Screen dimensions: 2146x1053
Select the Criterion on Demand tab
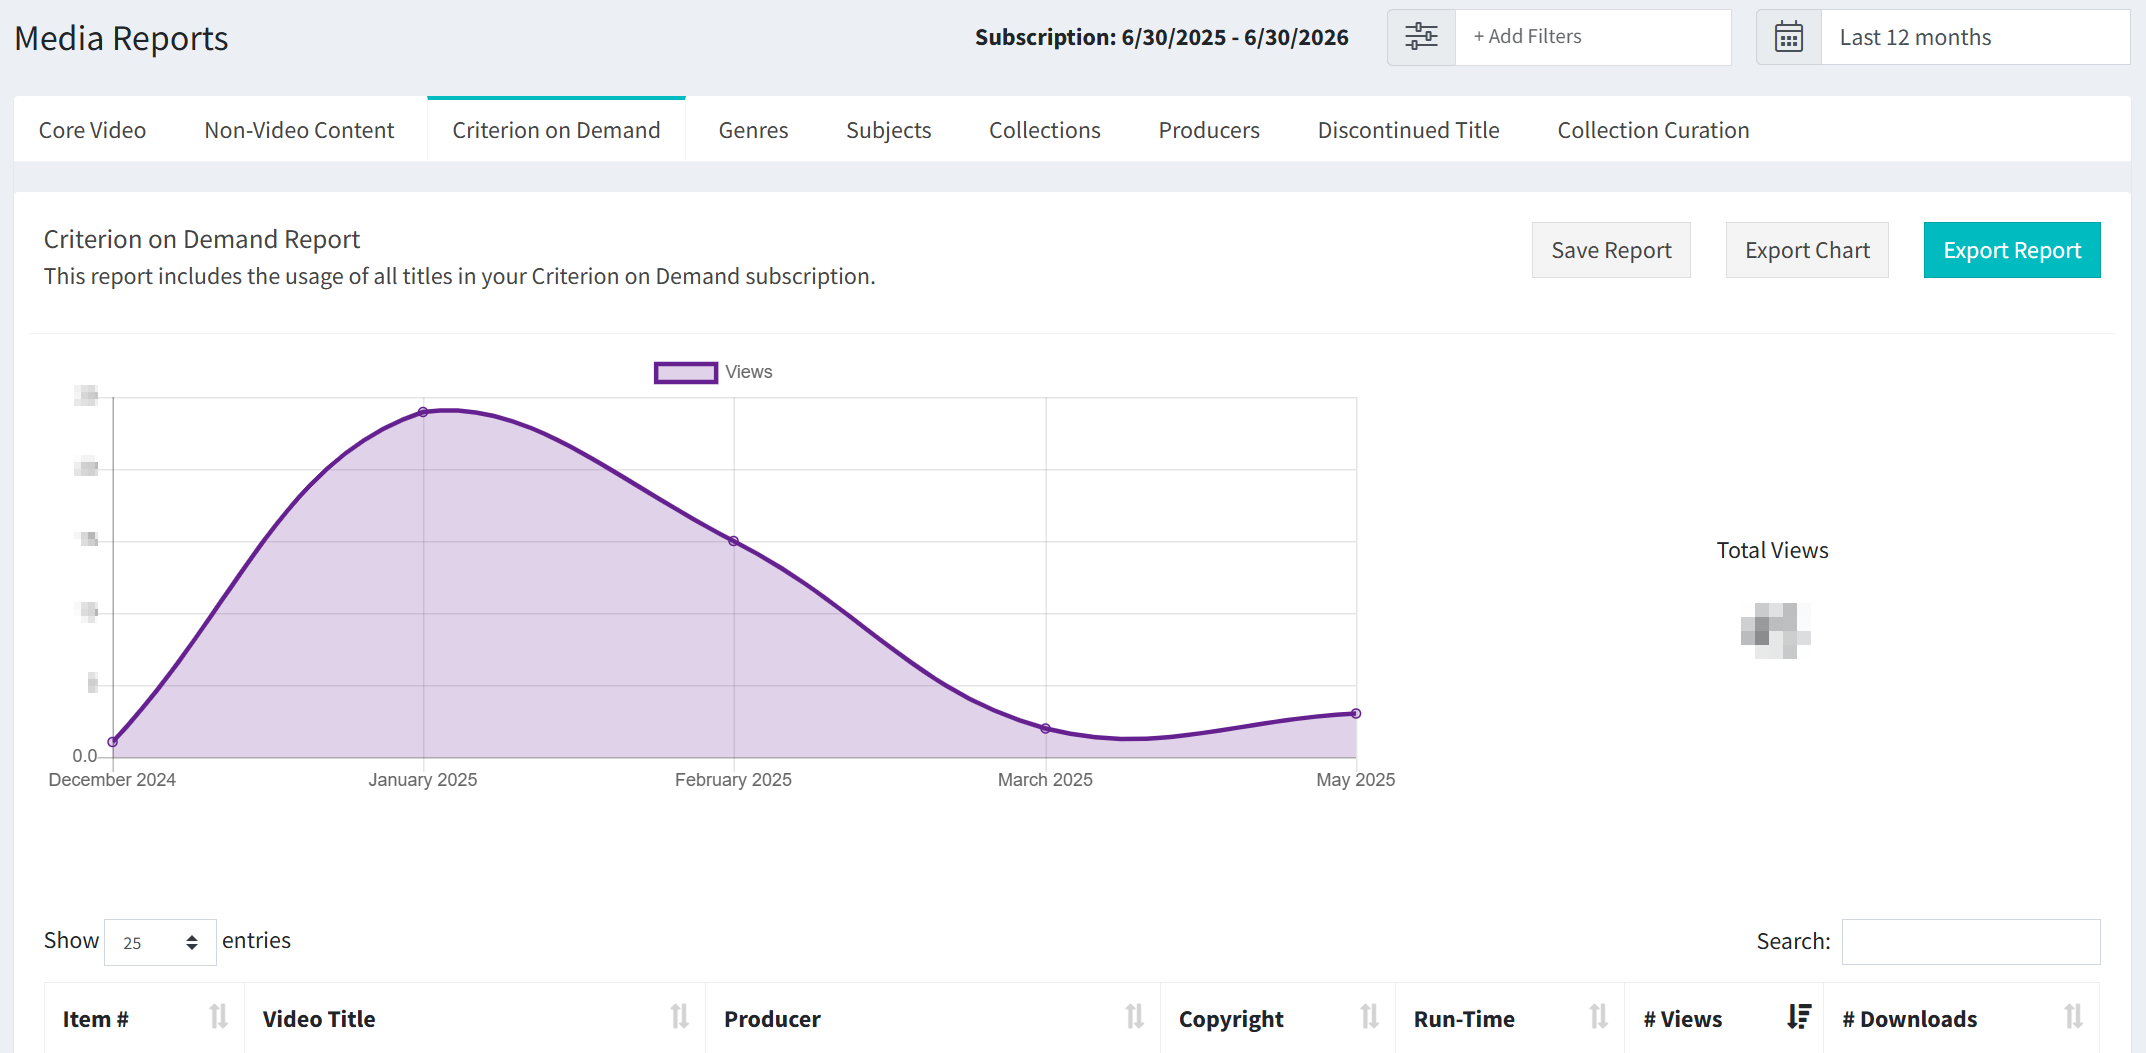(x=556, y=130)
